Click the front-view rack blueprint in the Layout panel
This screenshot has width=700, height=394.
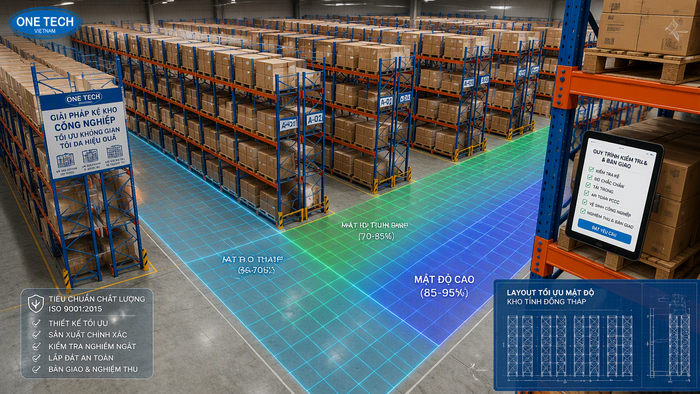pyautogui.click(x=570, y=347)
